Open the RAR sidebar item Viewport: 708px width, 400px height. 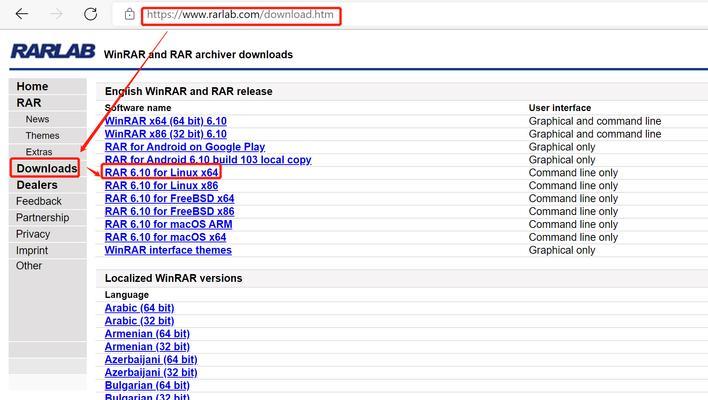[x=29, y=103]
